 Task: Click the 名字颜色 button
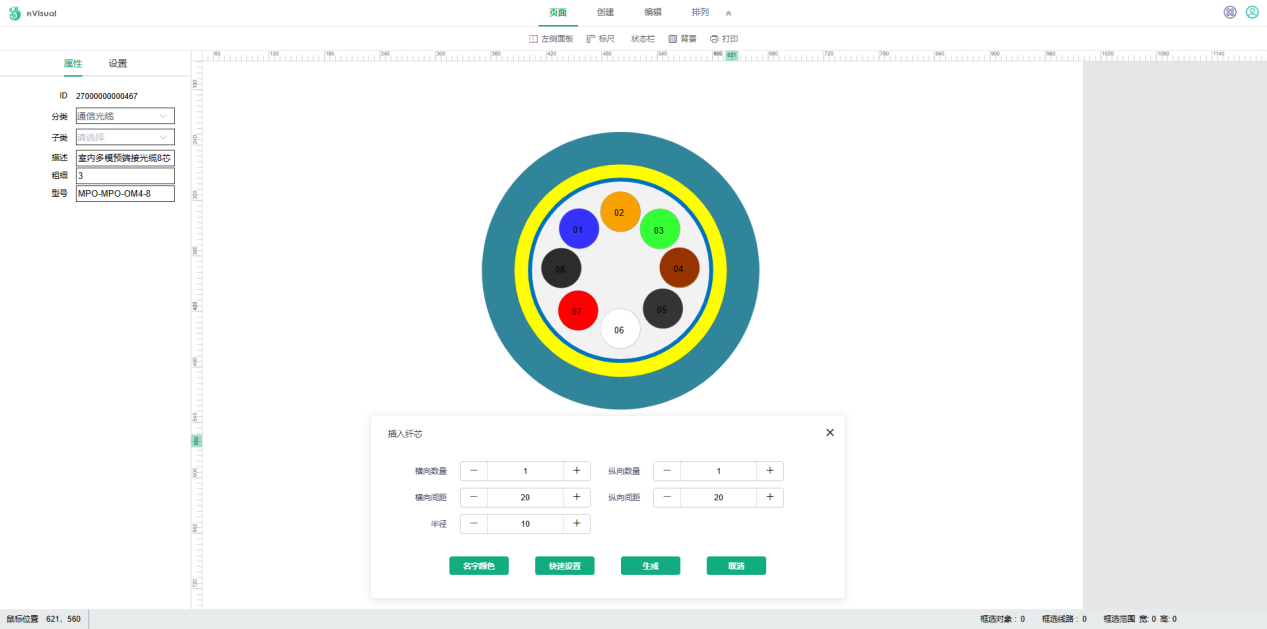(479, 566)
